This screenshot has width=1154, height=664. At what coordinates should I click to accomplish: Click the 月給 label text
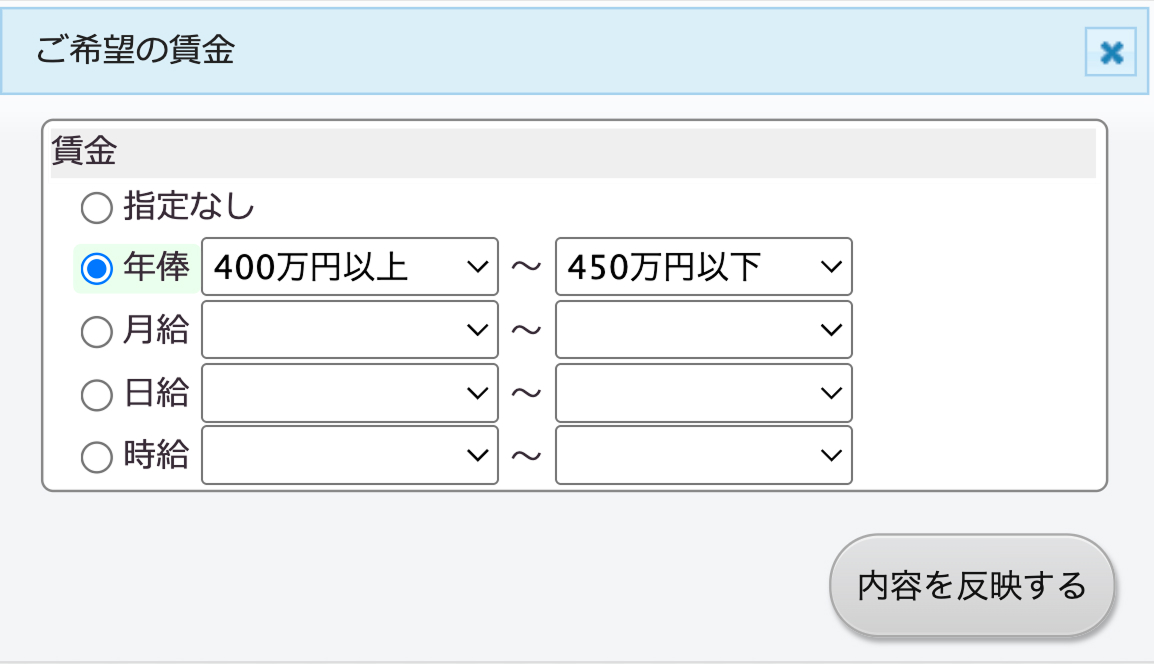(x=156, y=330)
